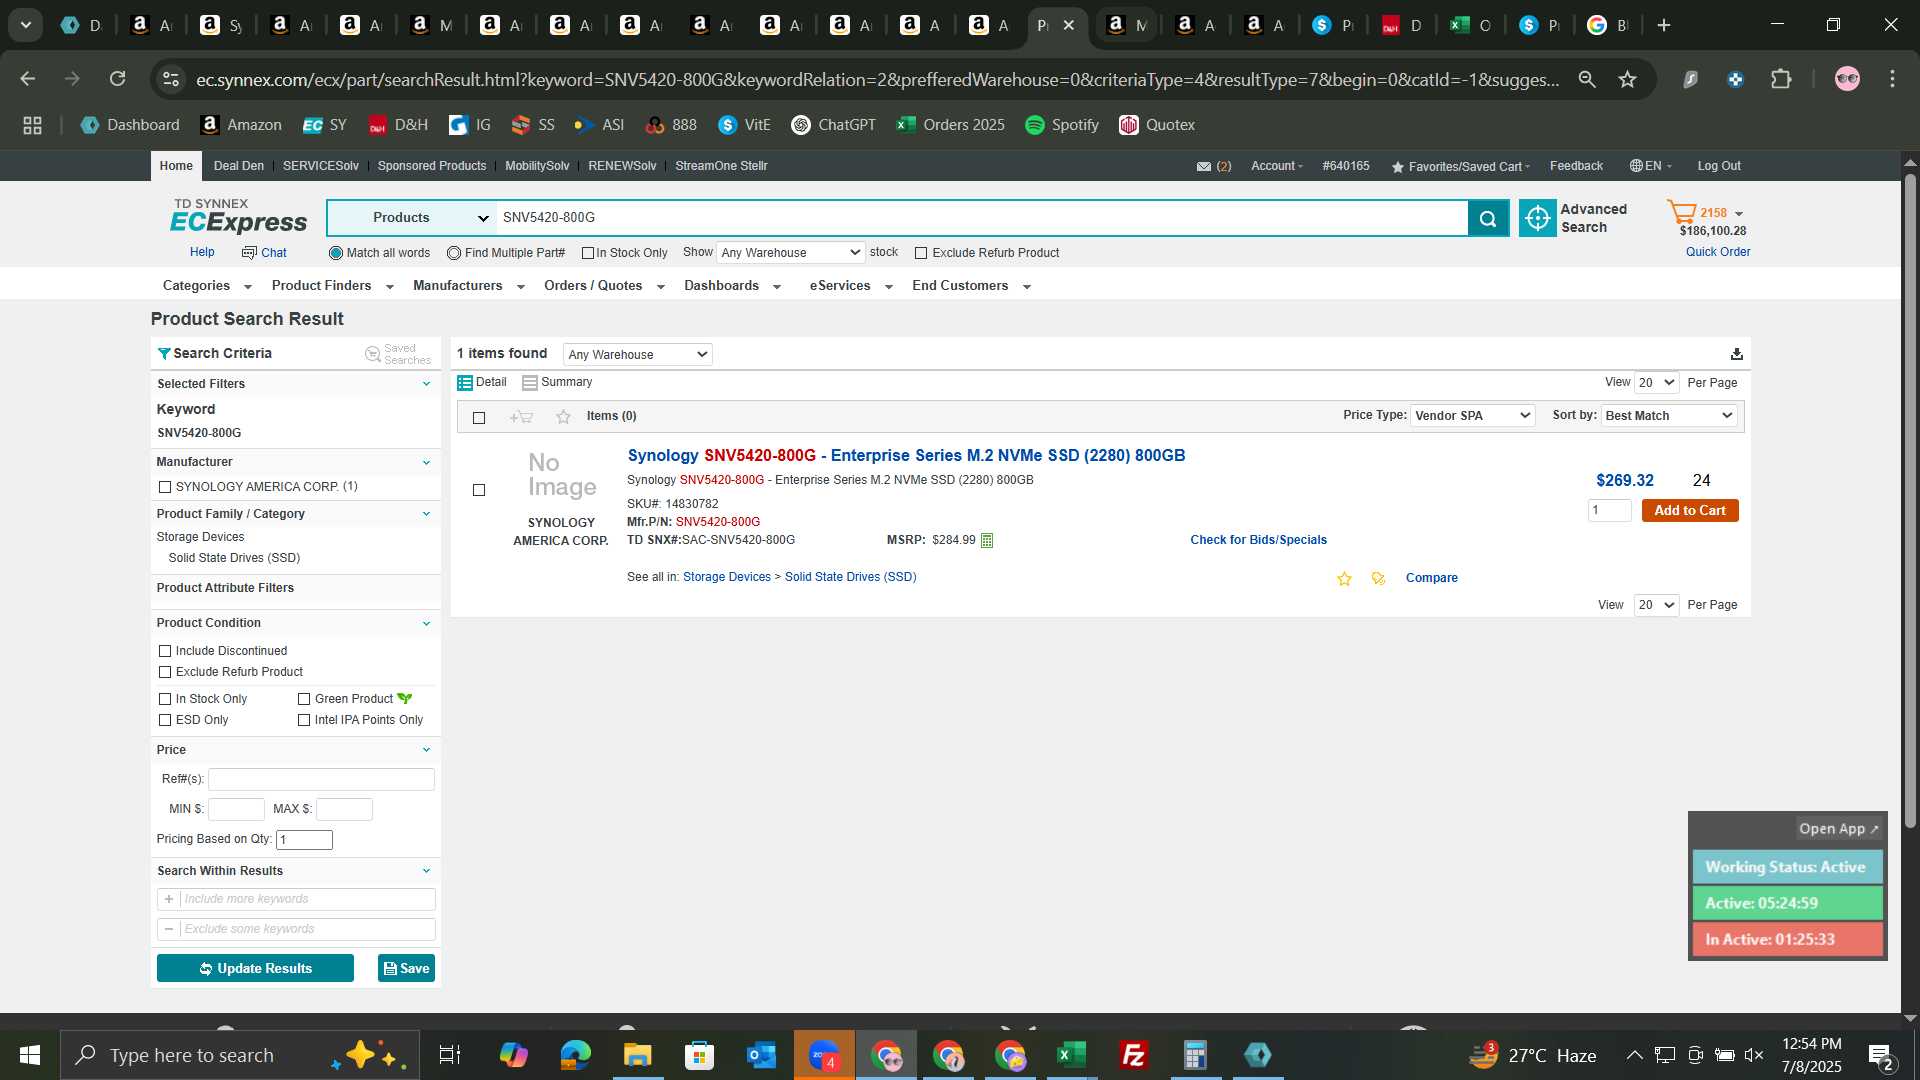Click Update Results button

pos(255,969)
